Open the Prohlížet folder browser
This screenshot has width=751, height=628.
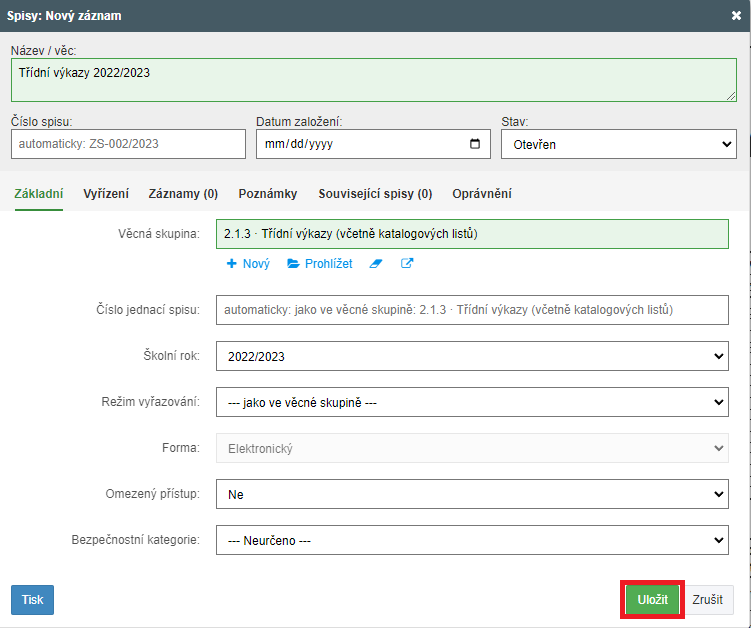pyautogui.click(x=320, y=264)
